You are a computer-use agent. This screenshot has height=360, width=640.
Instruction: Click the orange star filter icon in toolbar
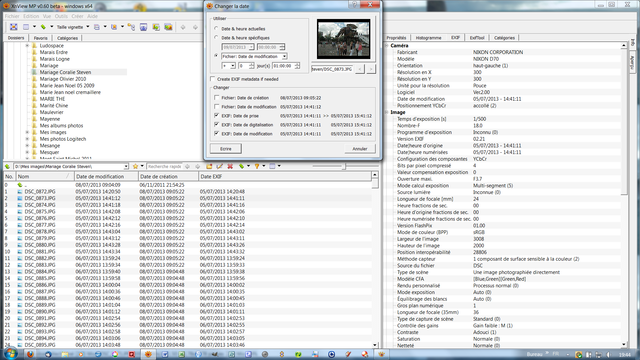point(114,27)
